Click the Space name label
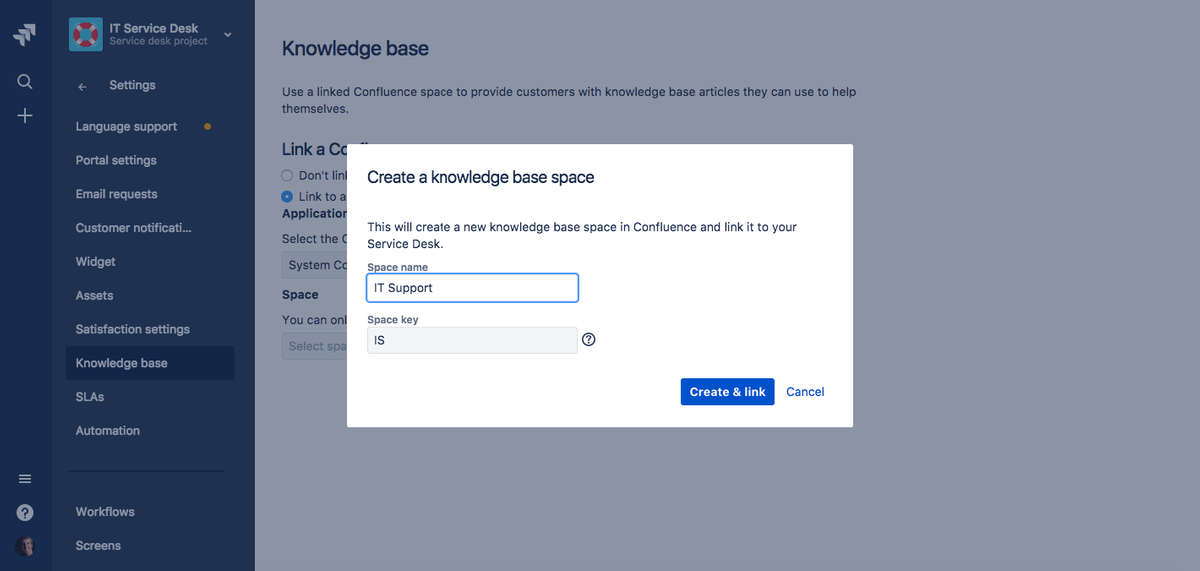The width and height of the screenshot is (1200, 571). [397, 267]
